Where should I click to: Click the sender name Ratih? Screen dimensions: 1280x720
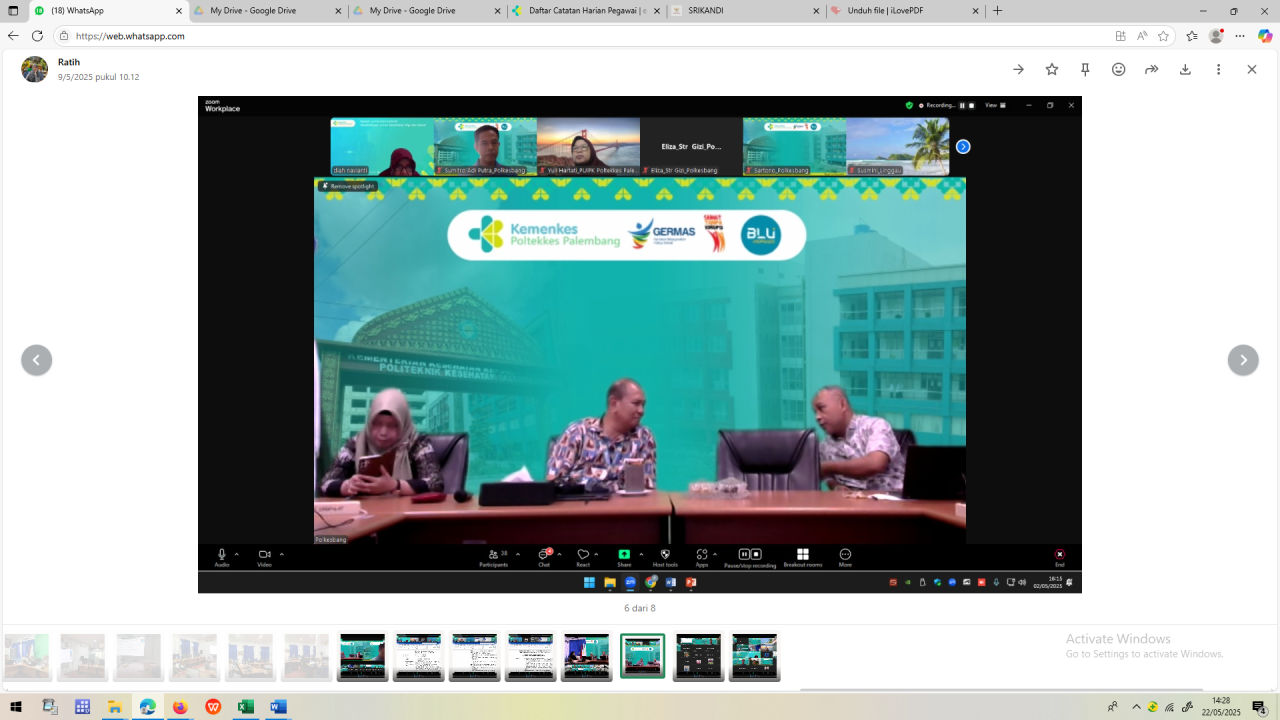click(69, 62)
